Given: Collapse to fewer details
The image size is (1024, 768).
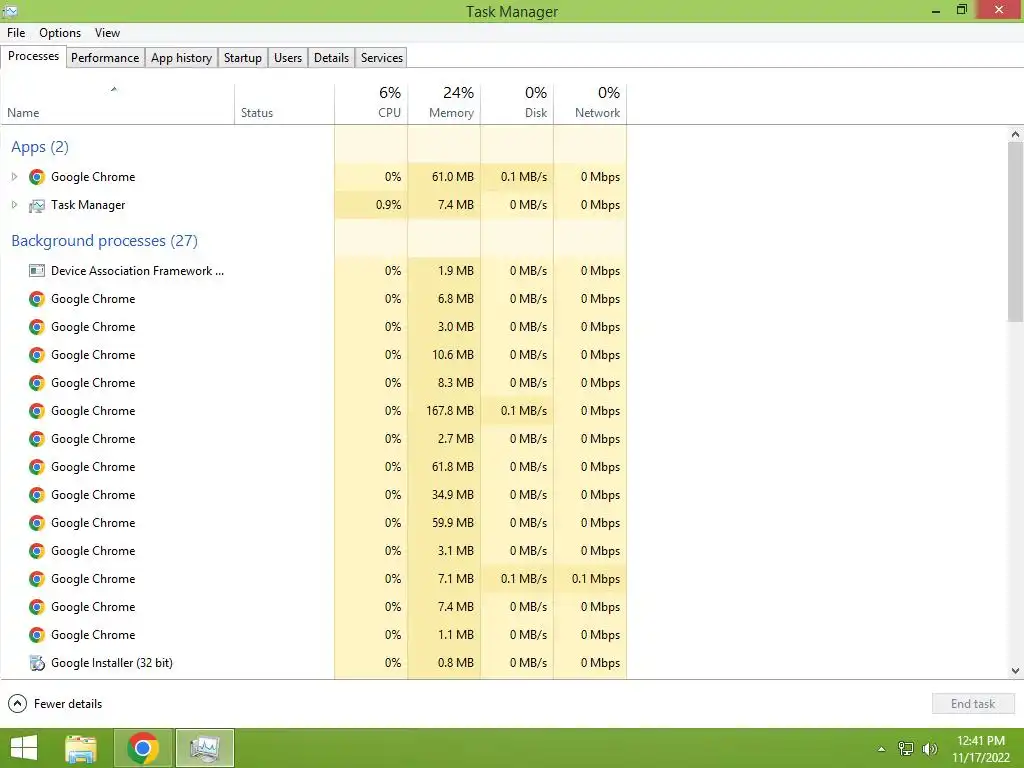Looking at the screenshot, I should 55,703.
